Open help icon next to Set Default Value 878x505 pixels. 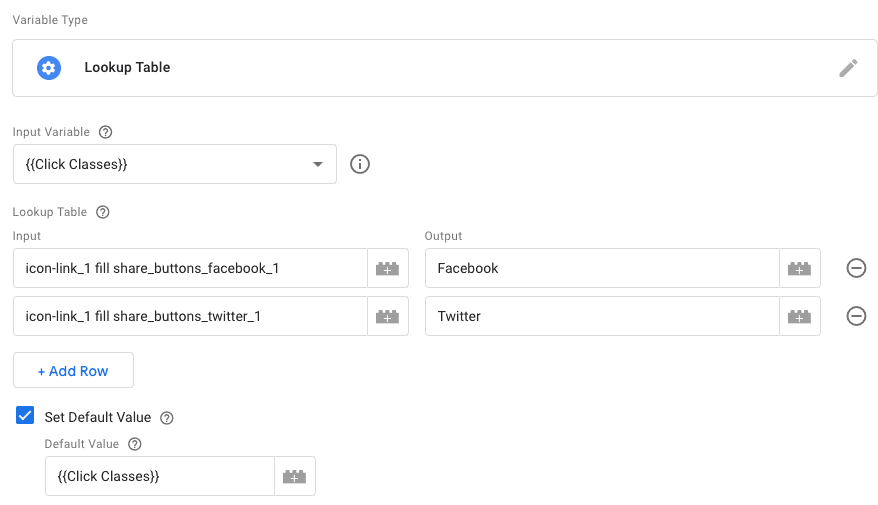[167, 418]
